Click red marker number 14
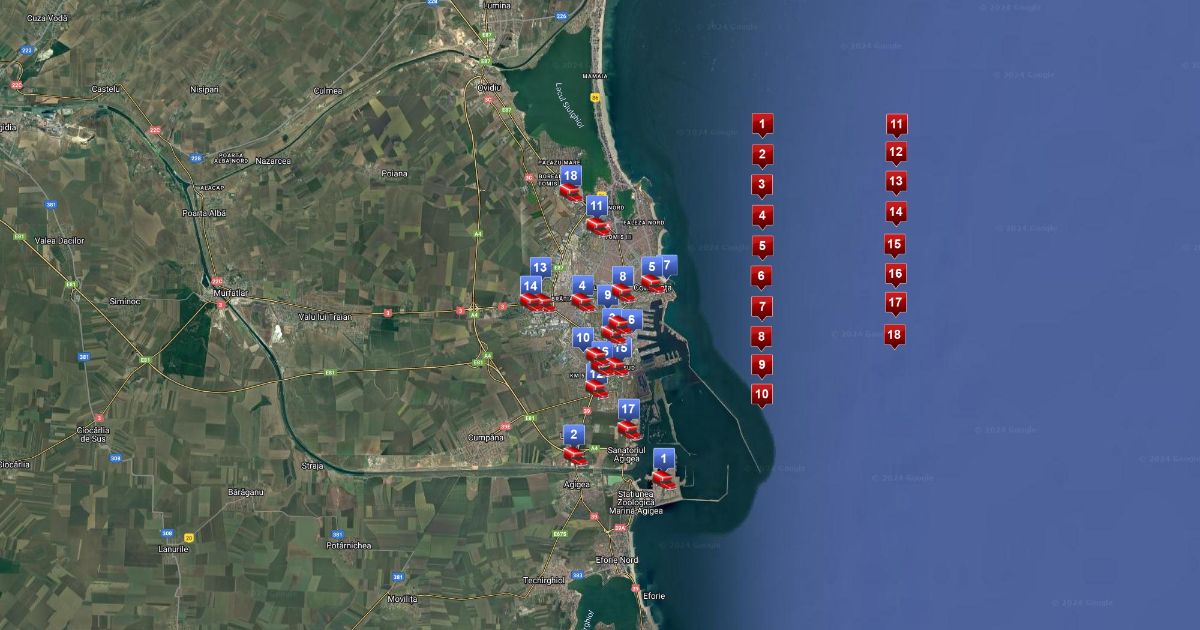Viewport: 1200px width, 630px height. pyautogui.click(x=896, y=212)
